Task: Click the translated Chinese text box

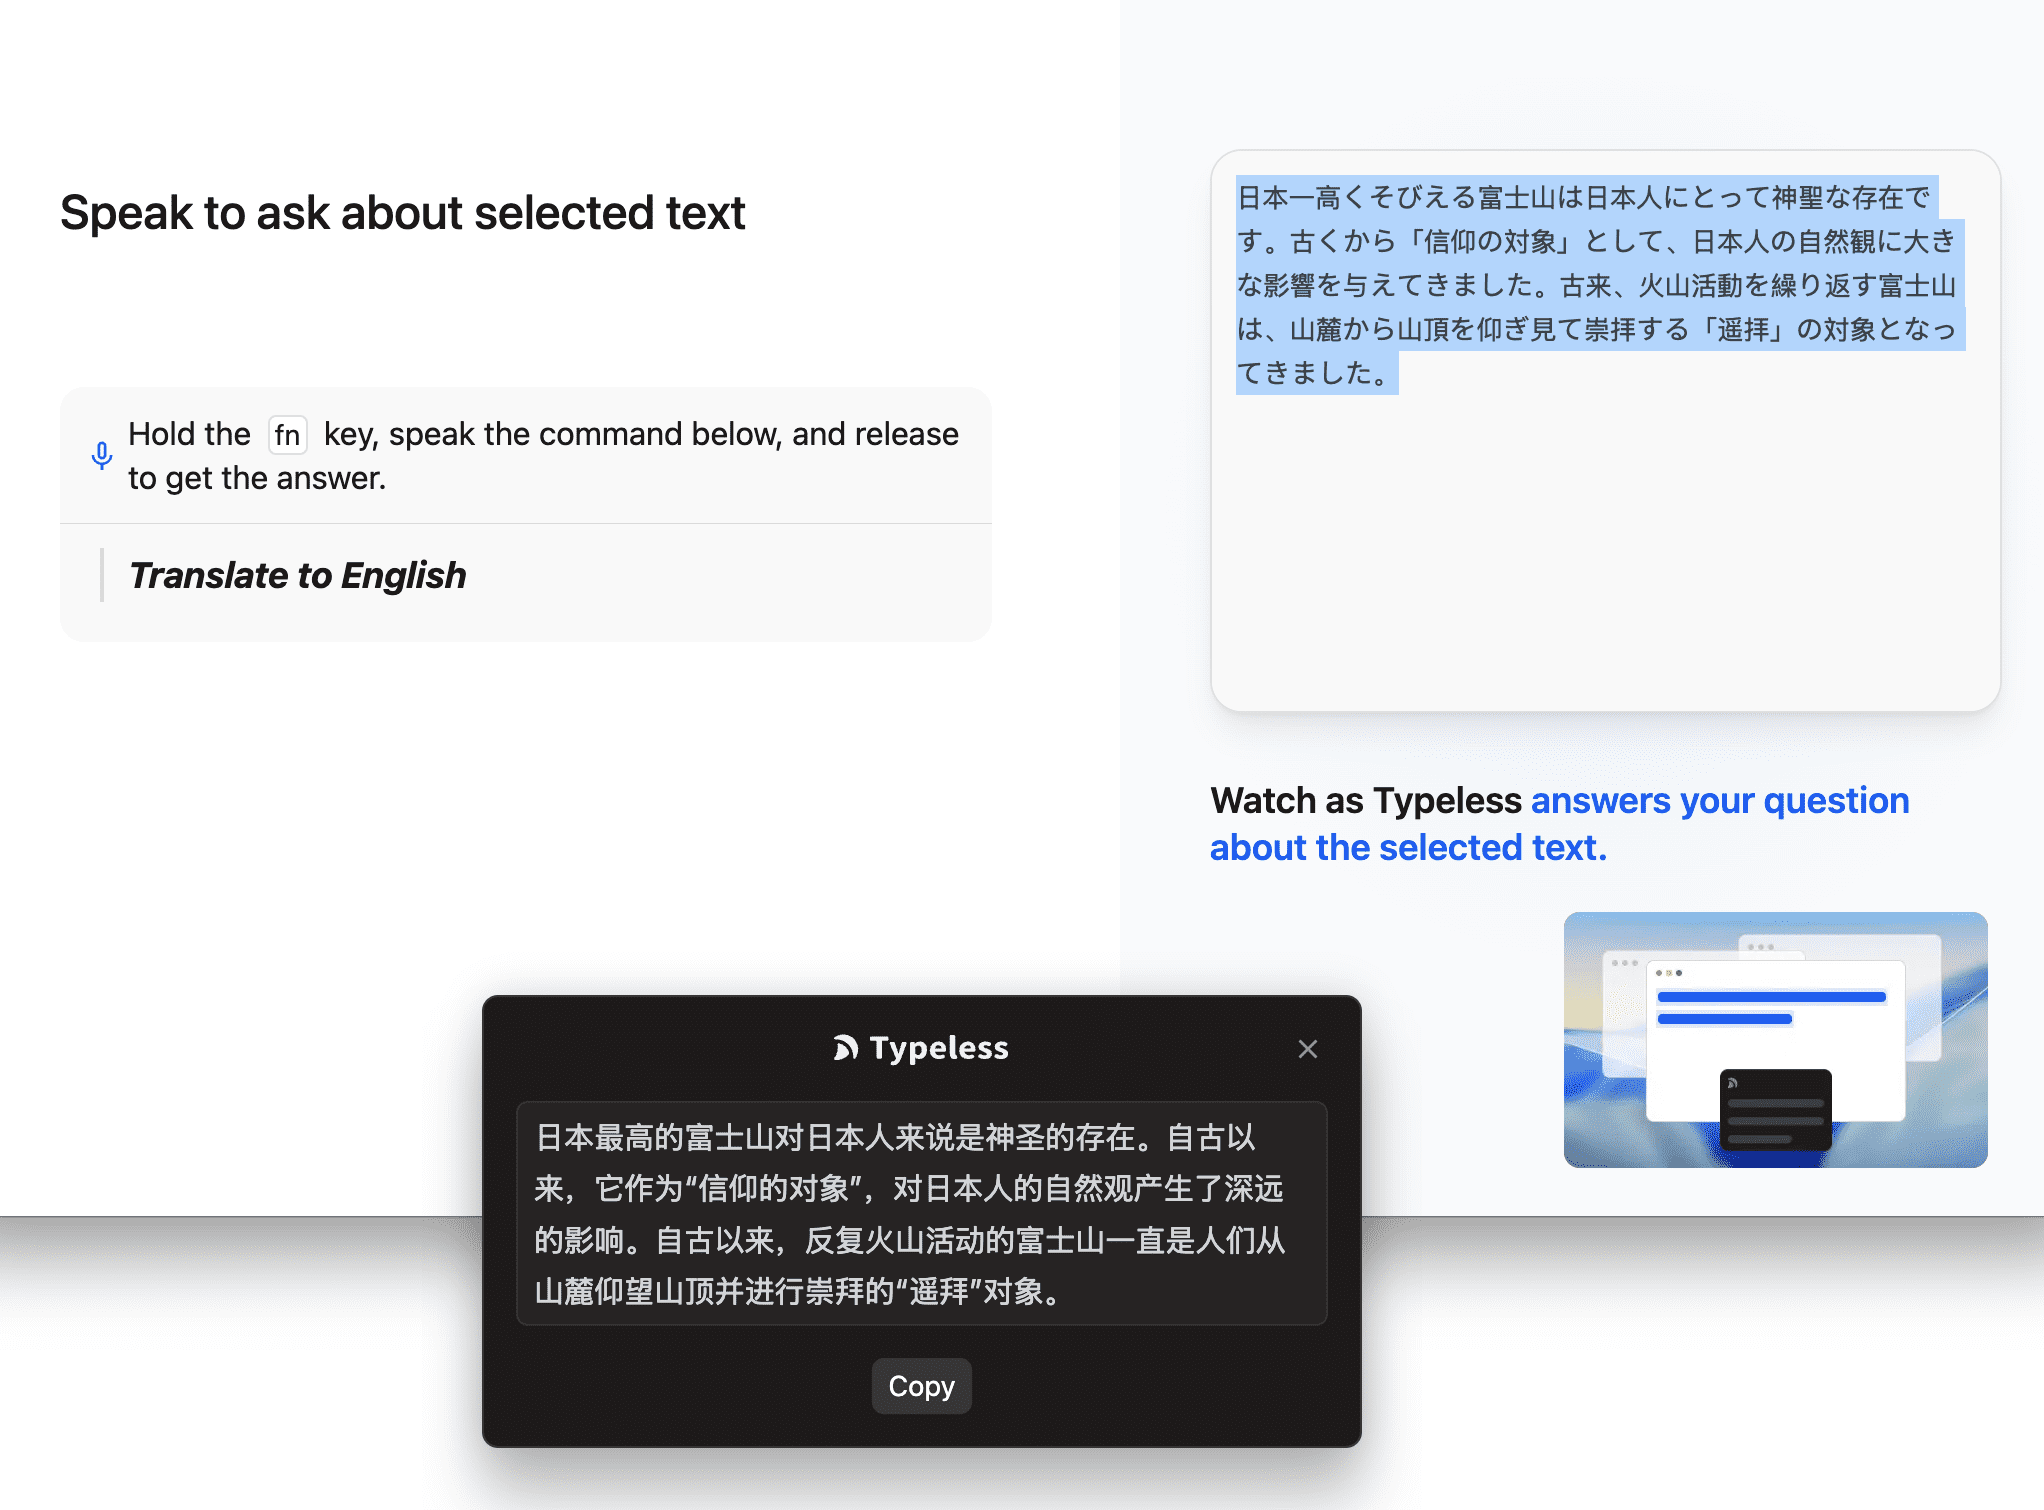Action: [x=921, y=1213]
